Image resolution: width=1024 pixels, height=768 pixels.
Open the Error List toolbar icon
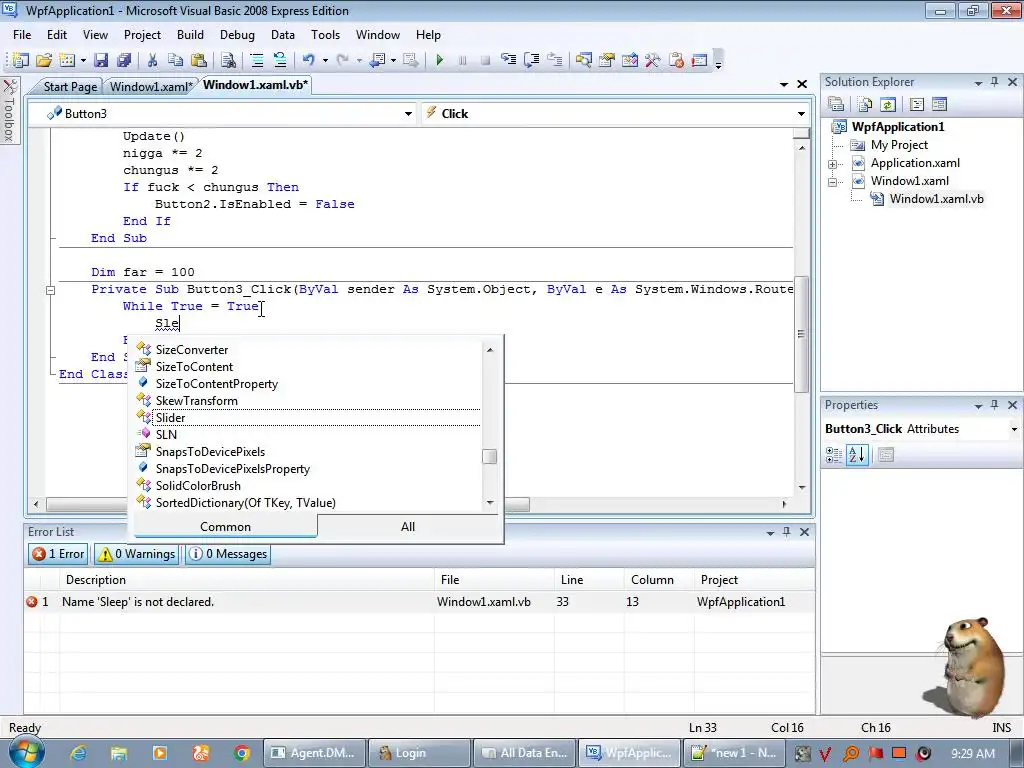(x=676, y=60)
